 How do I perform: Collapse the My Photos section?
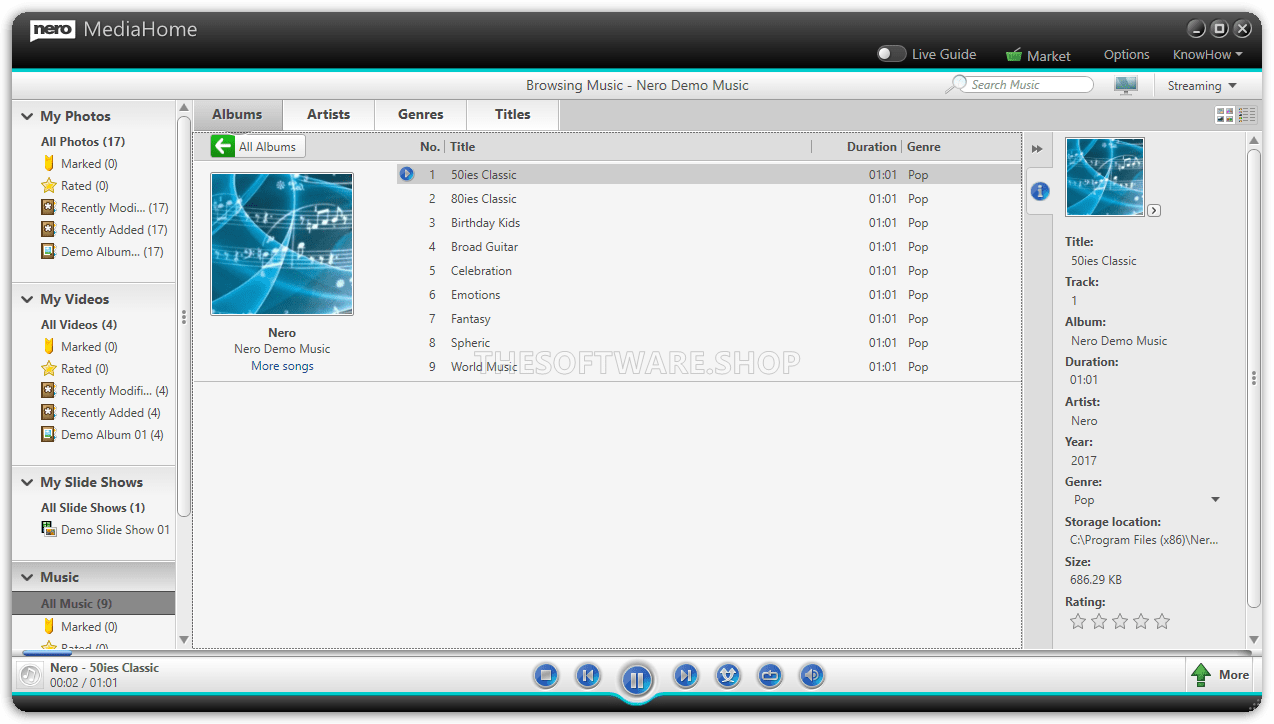[x=27, y=117]
